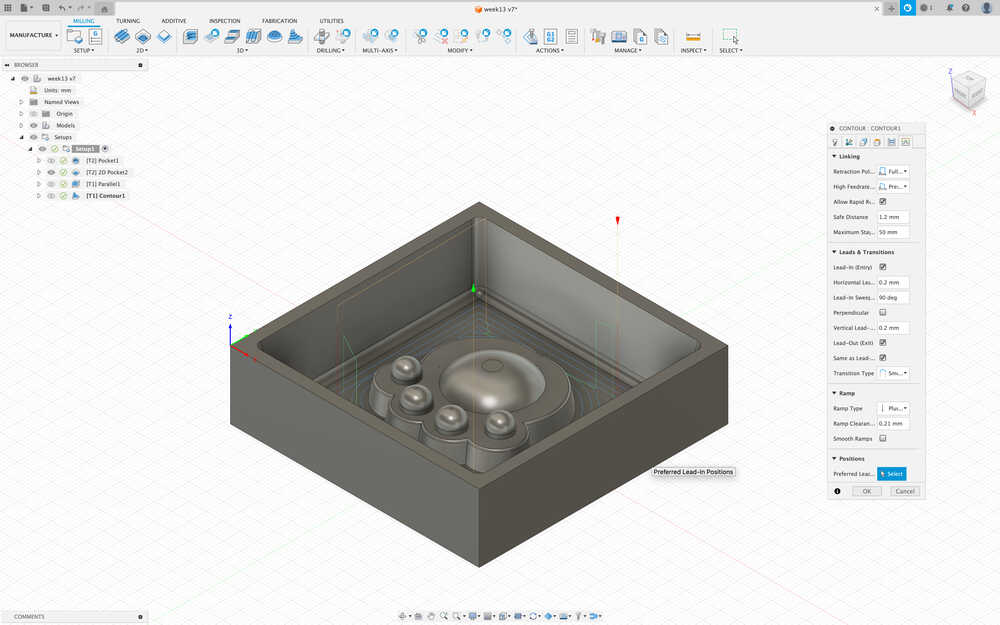This screenshot has width=1000, height=625.
Task: Click the OK button in Contour dialog
Action: 867,491
